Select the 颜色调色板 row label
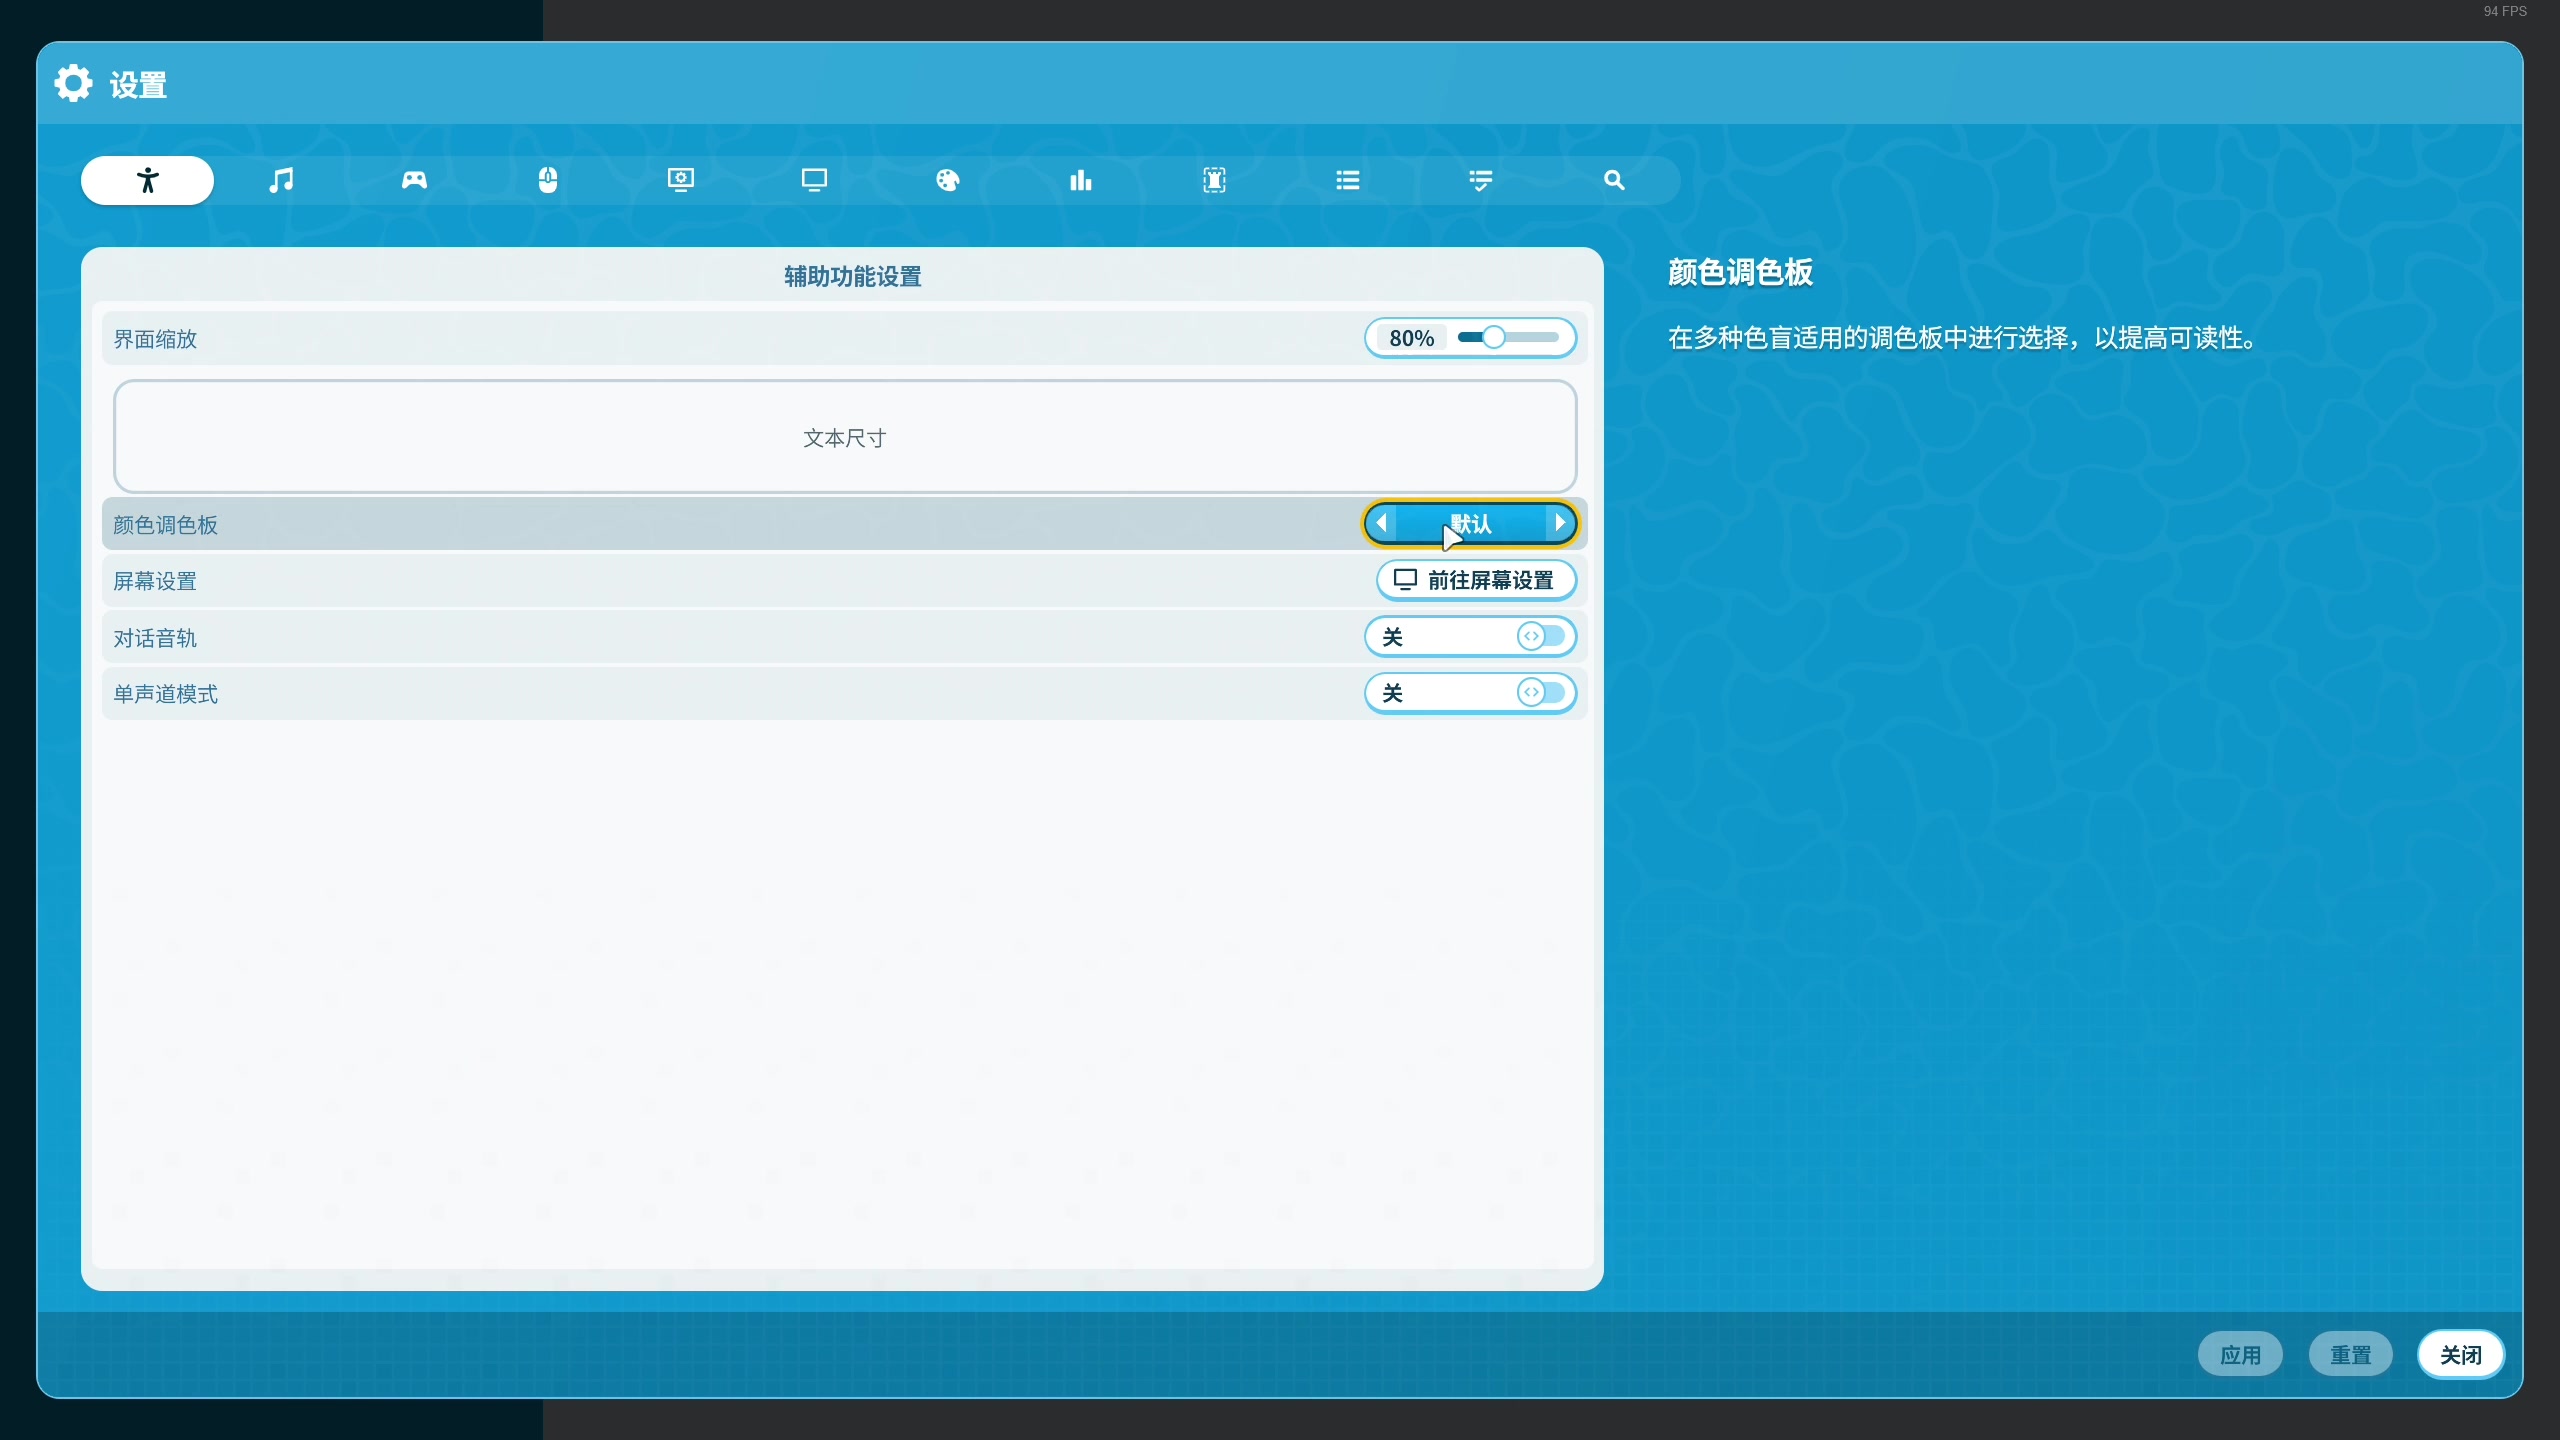The width and height of the screenshot is (2560, 1440). point(165,525)
